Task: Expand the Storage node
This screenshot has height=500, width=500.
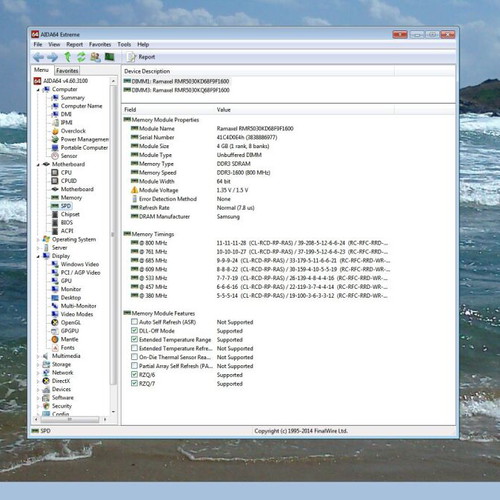Action: (x=38, y=365)
